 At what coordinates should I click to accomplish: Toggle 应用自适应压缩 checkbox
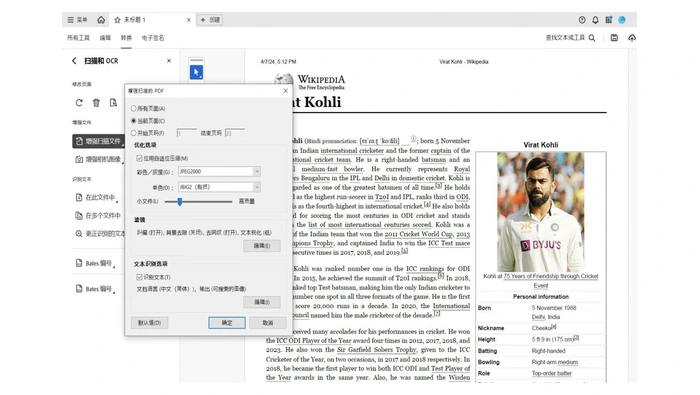(x=139, y=158)
